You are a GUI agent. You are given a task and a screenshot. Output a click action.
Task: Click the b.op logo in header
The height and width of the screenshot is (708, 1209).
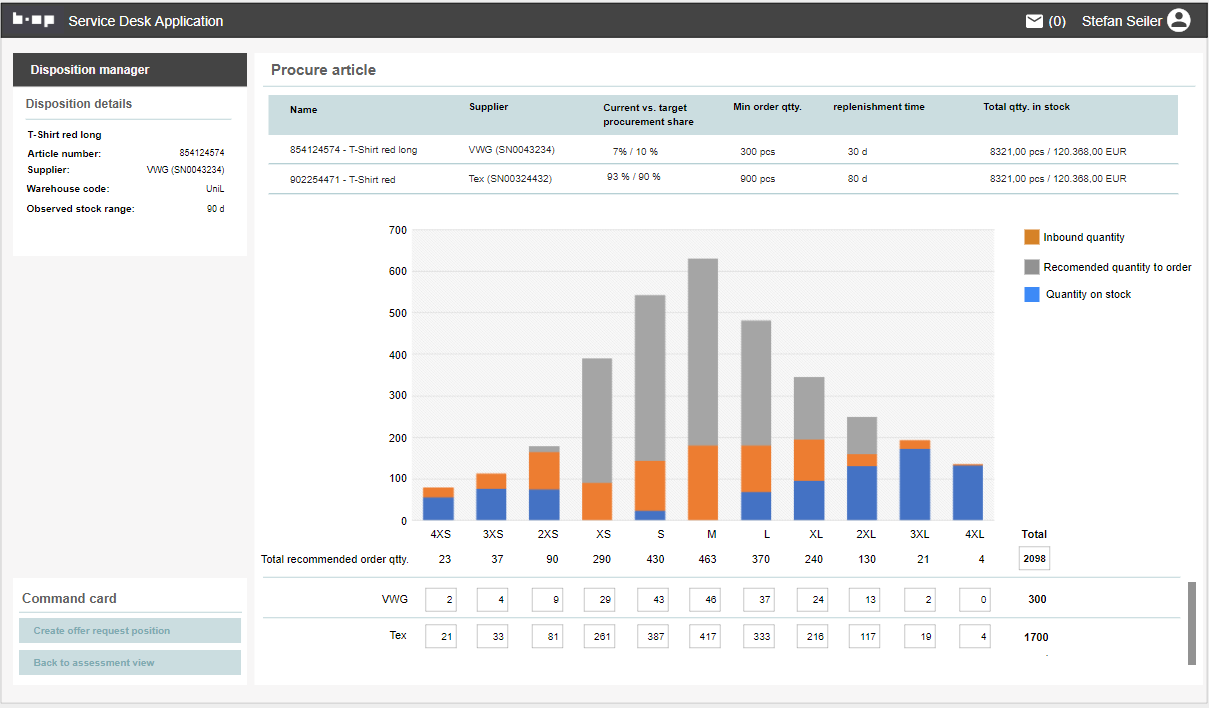(x=33, y=20)
